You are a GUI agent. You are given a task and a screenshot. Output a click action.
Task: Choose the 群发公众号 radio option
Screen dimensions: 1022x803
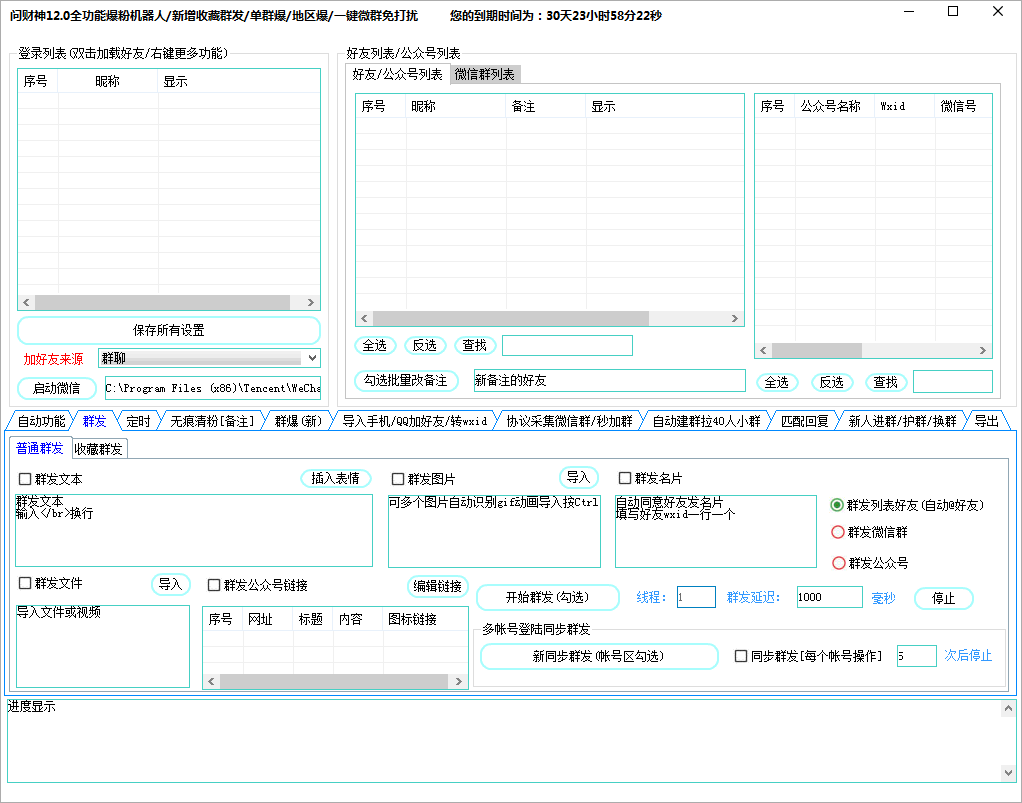click(838, 563)
